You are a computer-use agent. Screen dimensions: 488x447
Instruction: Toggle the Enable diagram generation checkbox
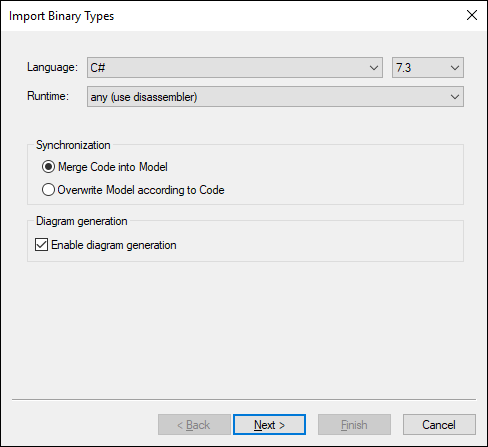click(41, 245)
